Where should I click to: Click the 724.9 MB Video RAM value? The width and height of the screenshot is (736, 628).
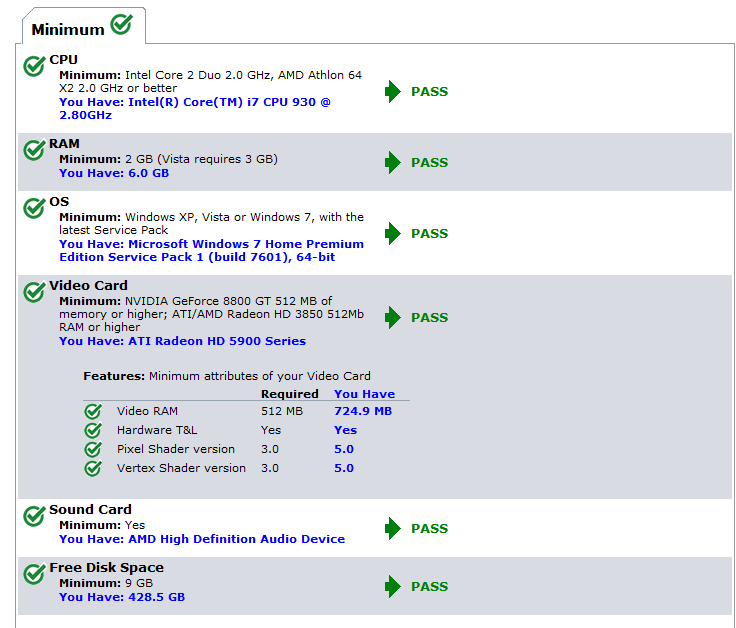click(x=363, y=411)
